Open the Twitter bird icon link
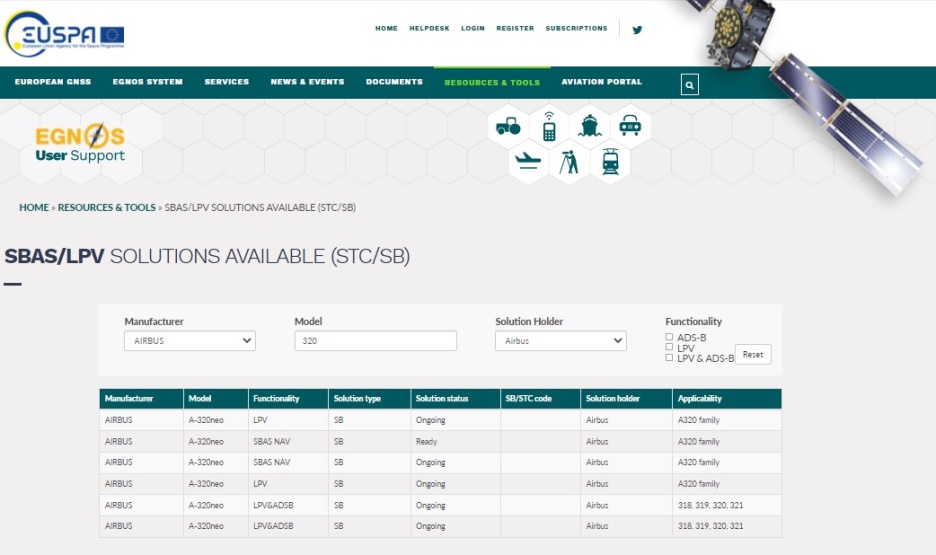The width and height of the screenshot is (936, 555). (x=638, y=29)
